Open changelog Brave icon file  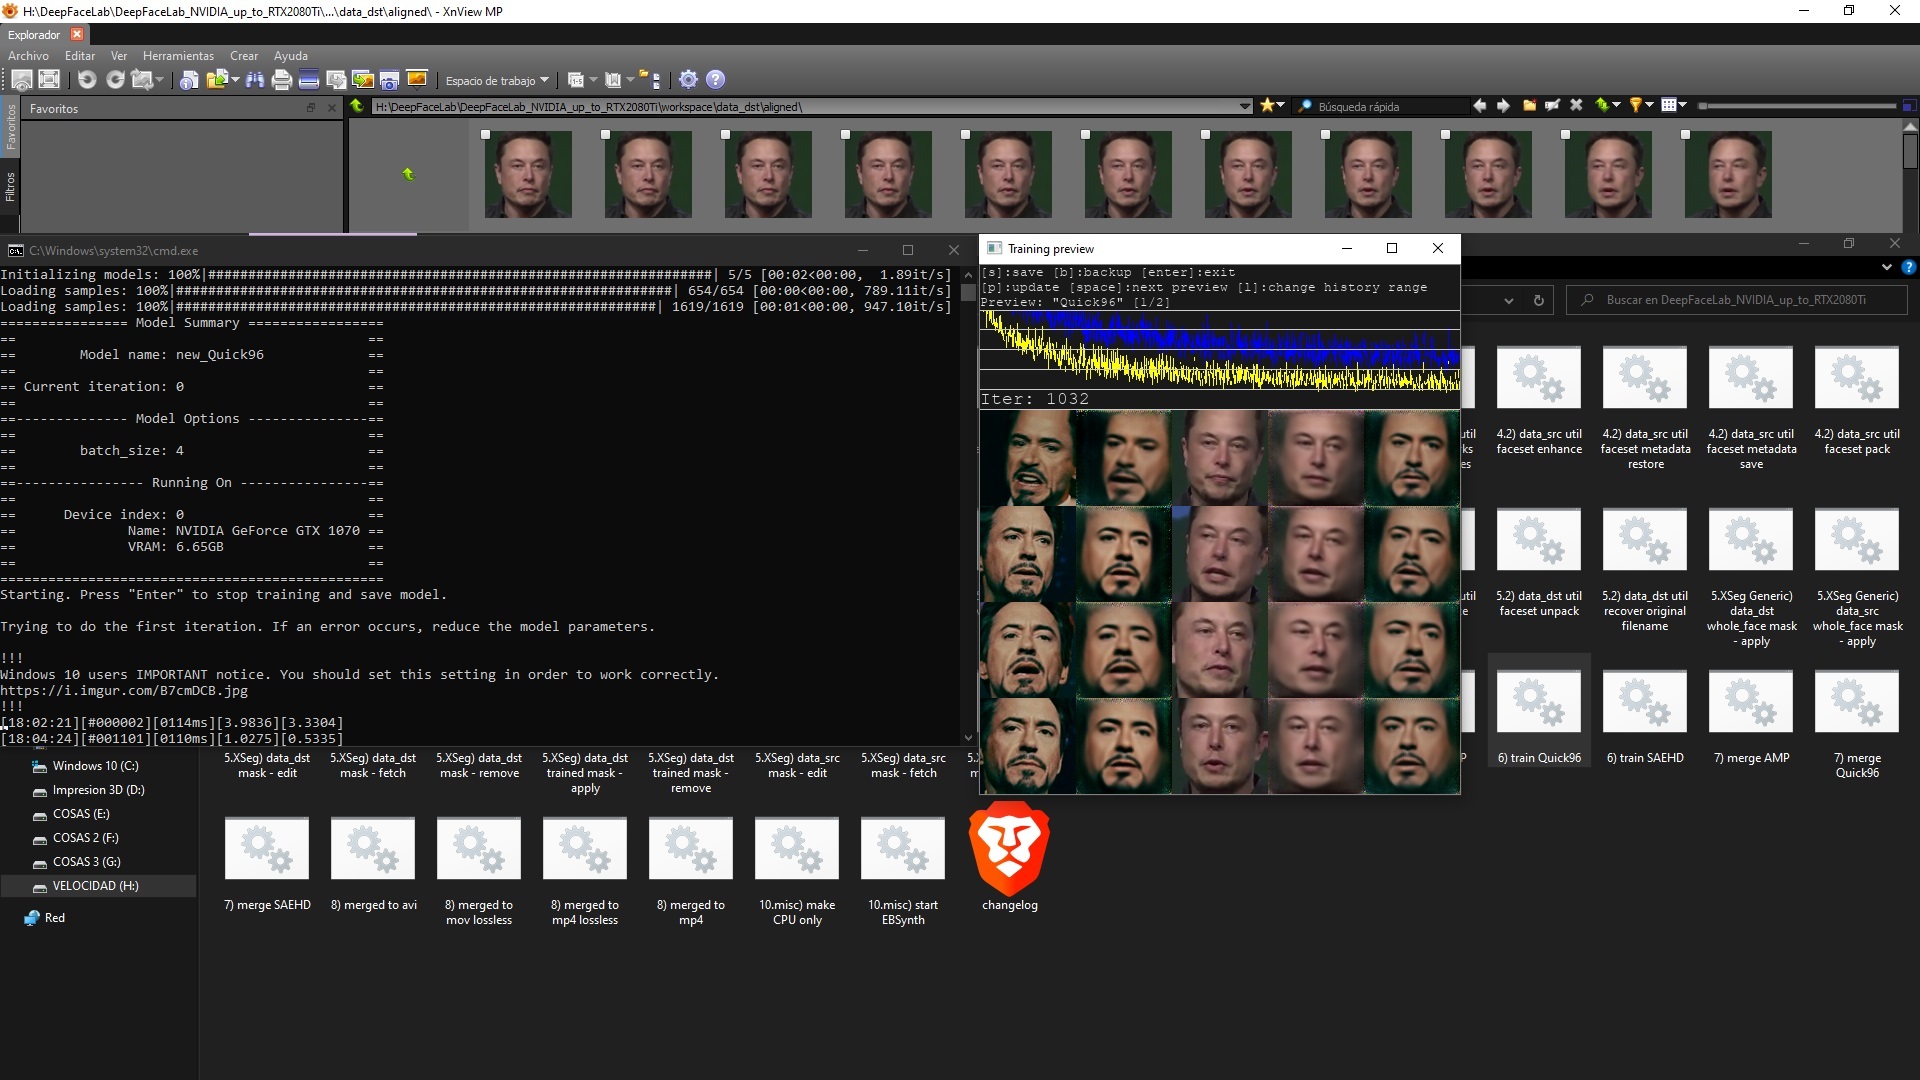tap(1010, 858)
